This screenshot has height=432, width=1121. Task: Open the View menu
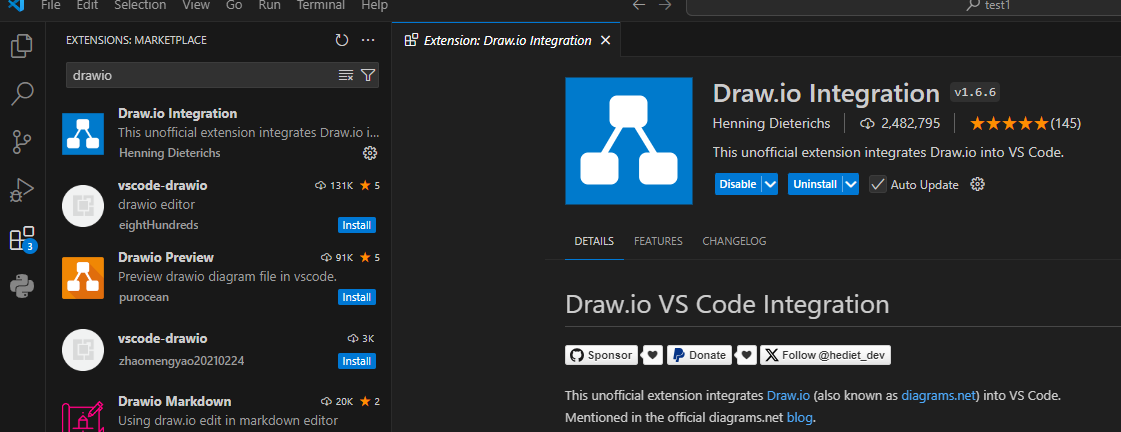(x=196, y=5)
